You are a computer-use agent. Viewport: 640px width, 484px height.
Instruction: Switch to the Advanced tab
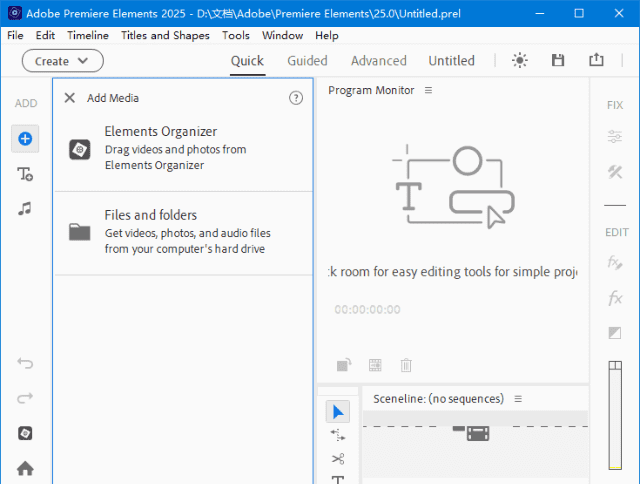pyautogui.click(x=379, y=61)
